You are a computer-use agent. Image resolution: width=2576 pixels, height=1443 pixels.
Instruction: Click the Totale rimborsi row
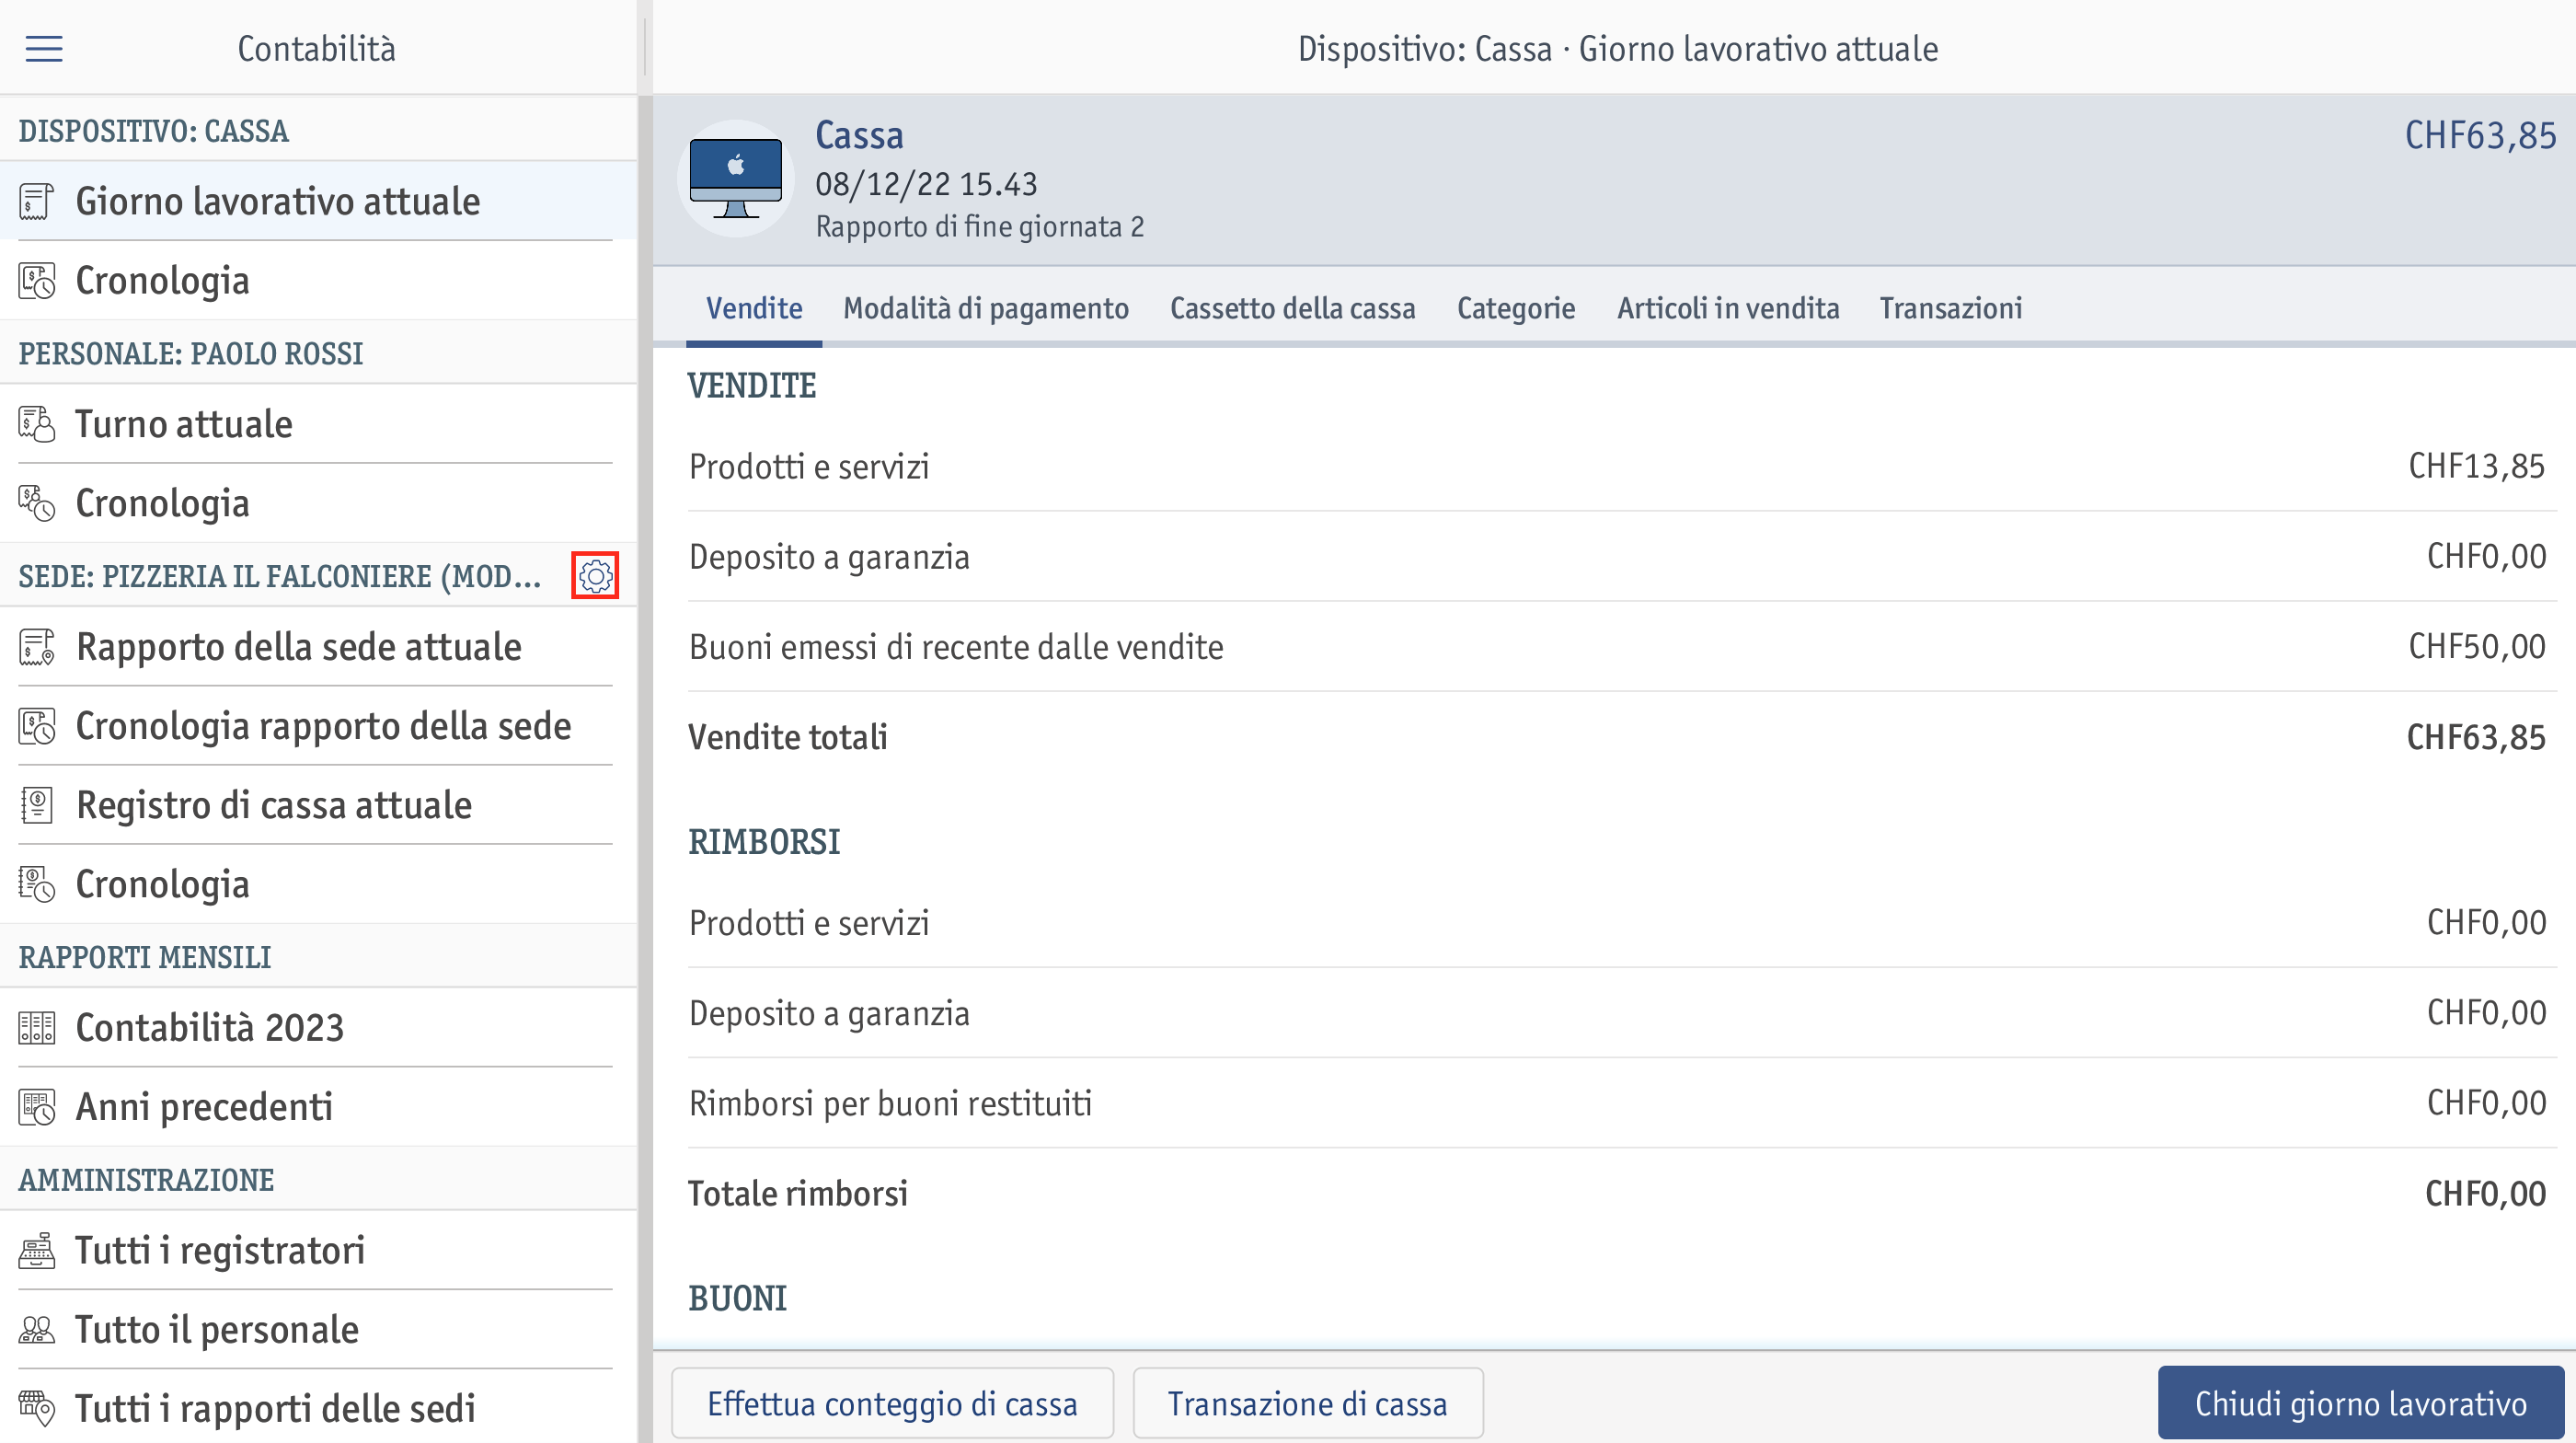click(1621, 1193)
